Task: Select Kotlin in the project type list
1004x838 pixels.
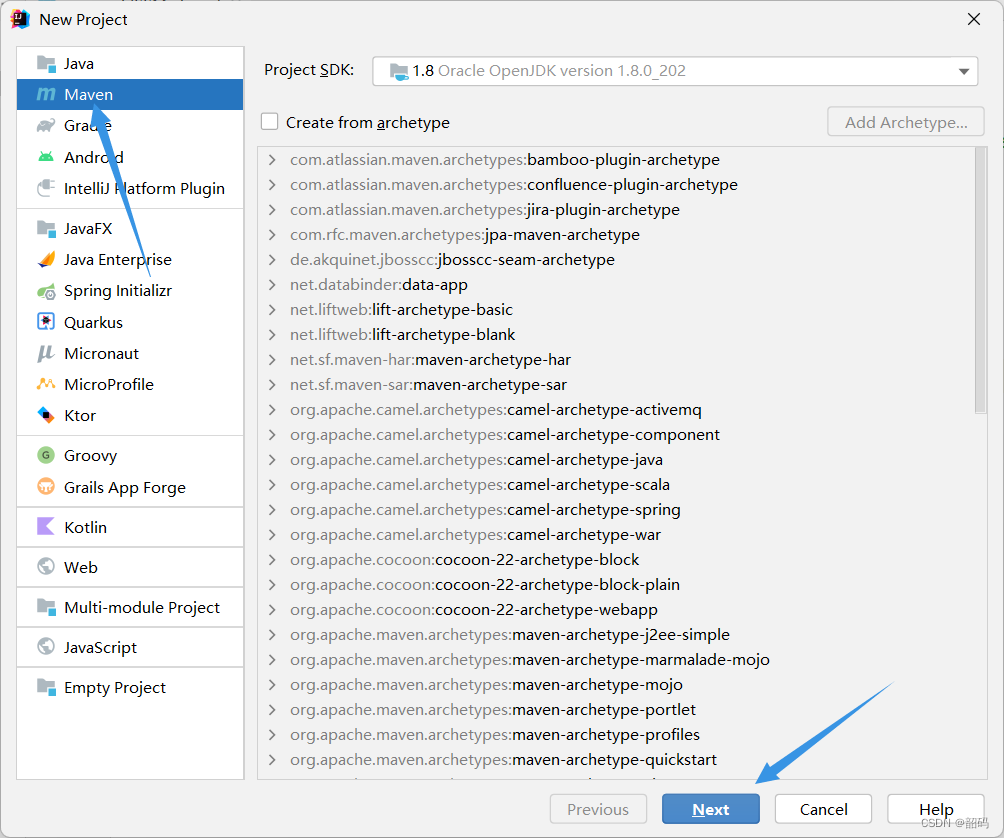Action: click(130, 527)
